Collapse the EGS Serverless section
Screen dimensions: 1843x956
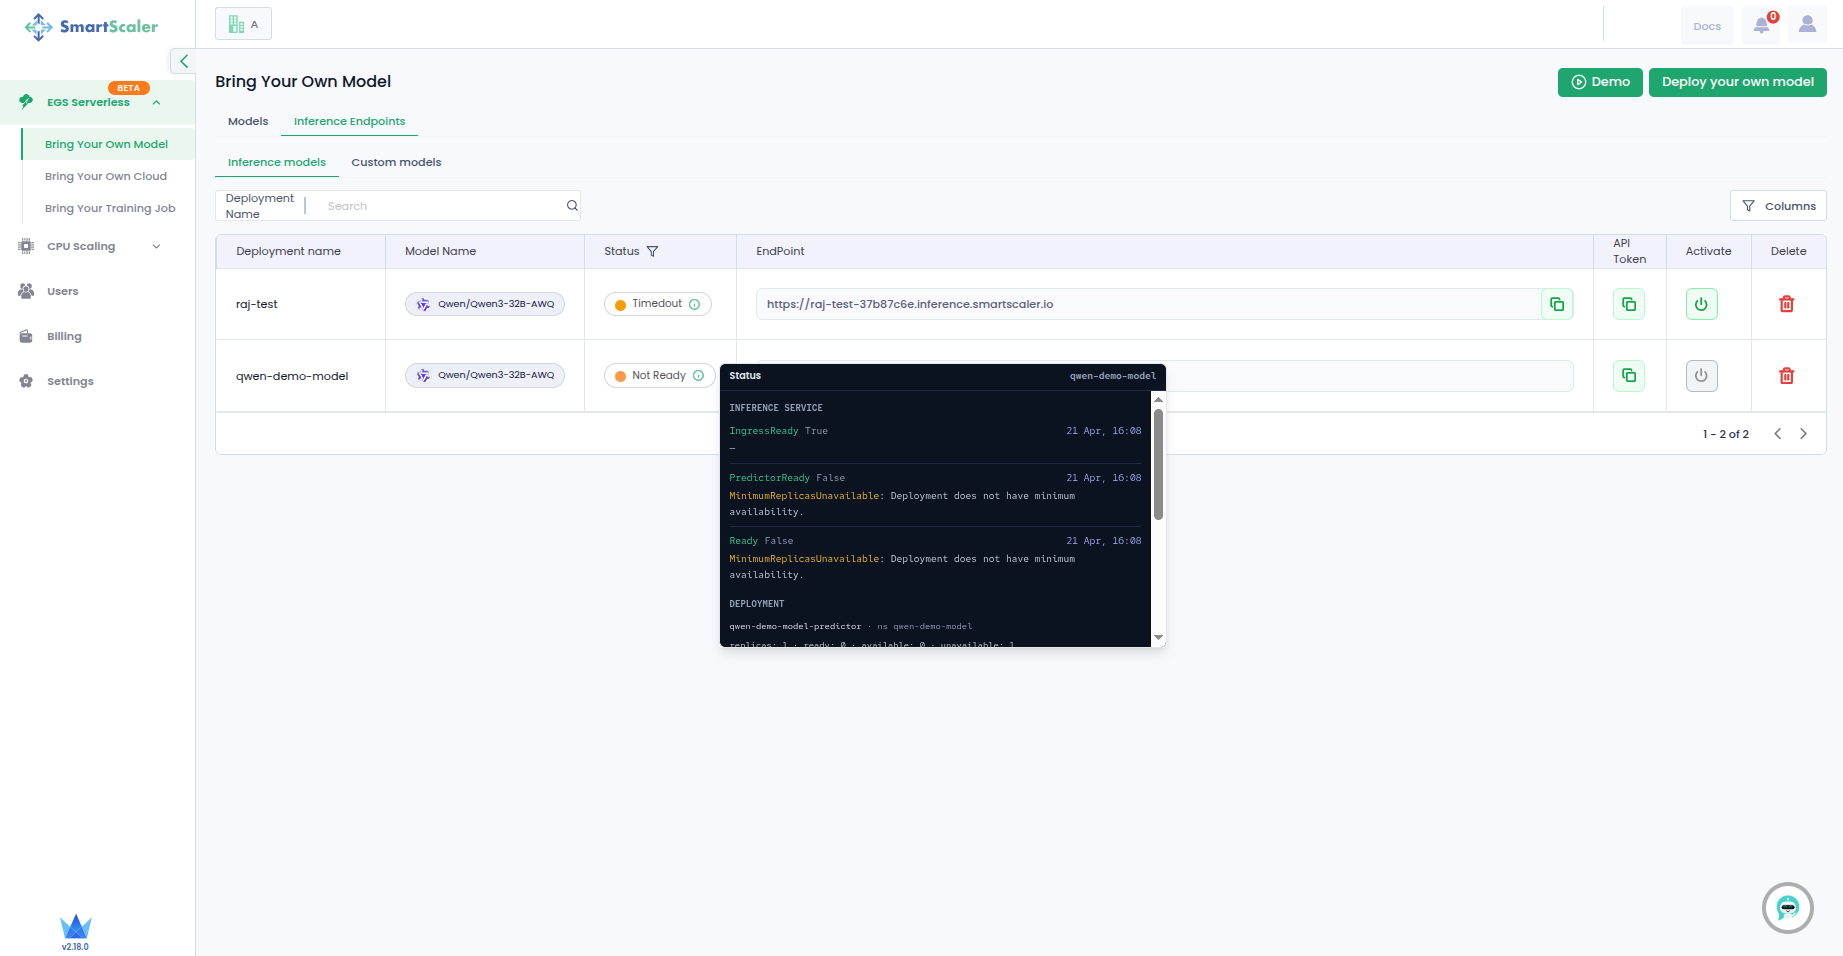click(156, 103)
